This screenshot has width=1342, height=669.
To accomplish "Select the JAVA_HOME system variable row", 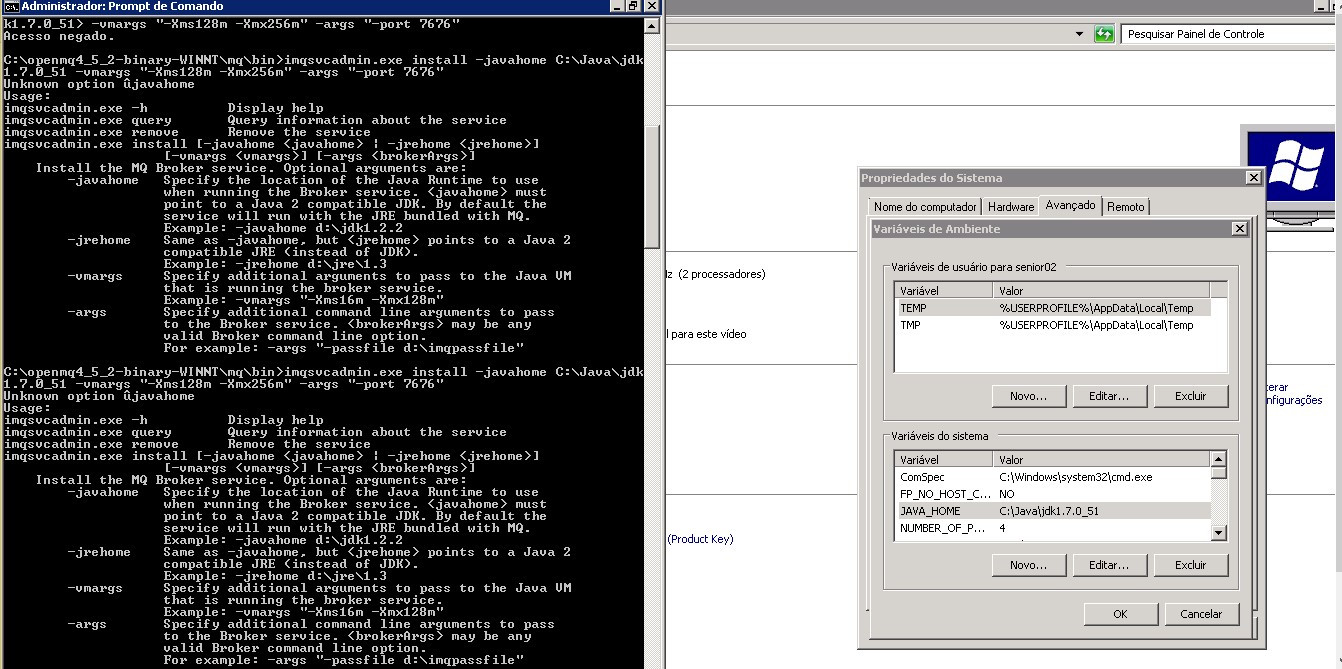I will tap(1050, 511).
